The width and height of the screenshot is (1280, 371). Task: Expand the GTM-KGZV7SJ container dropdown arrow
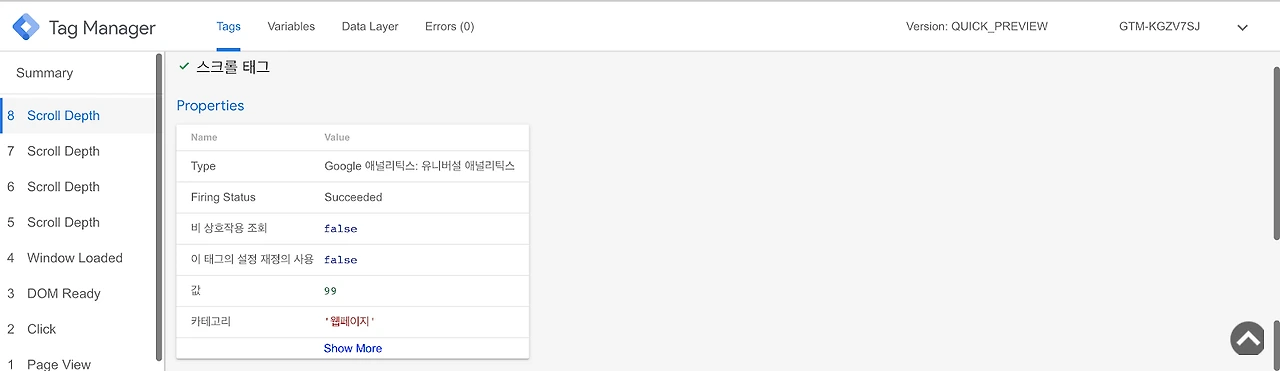tap(1243, 28)
